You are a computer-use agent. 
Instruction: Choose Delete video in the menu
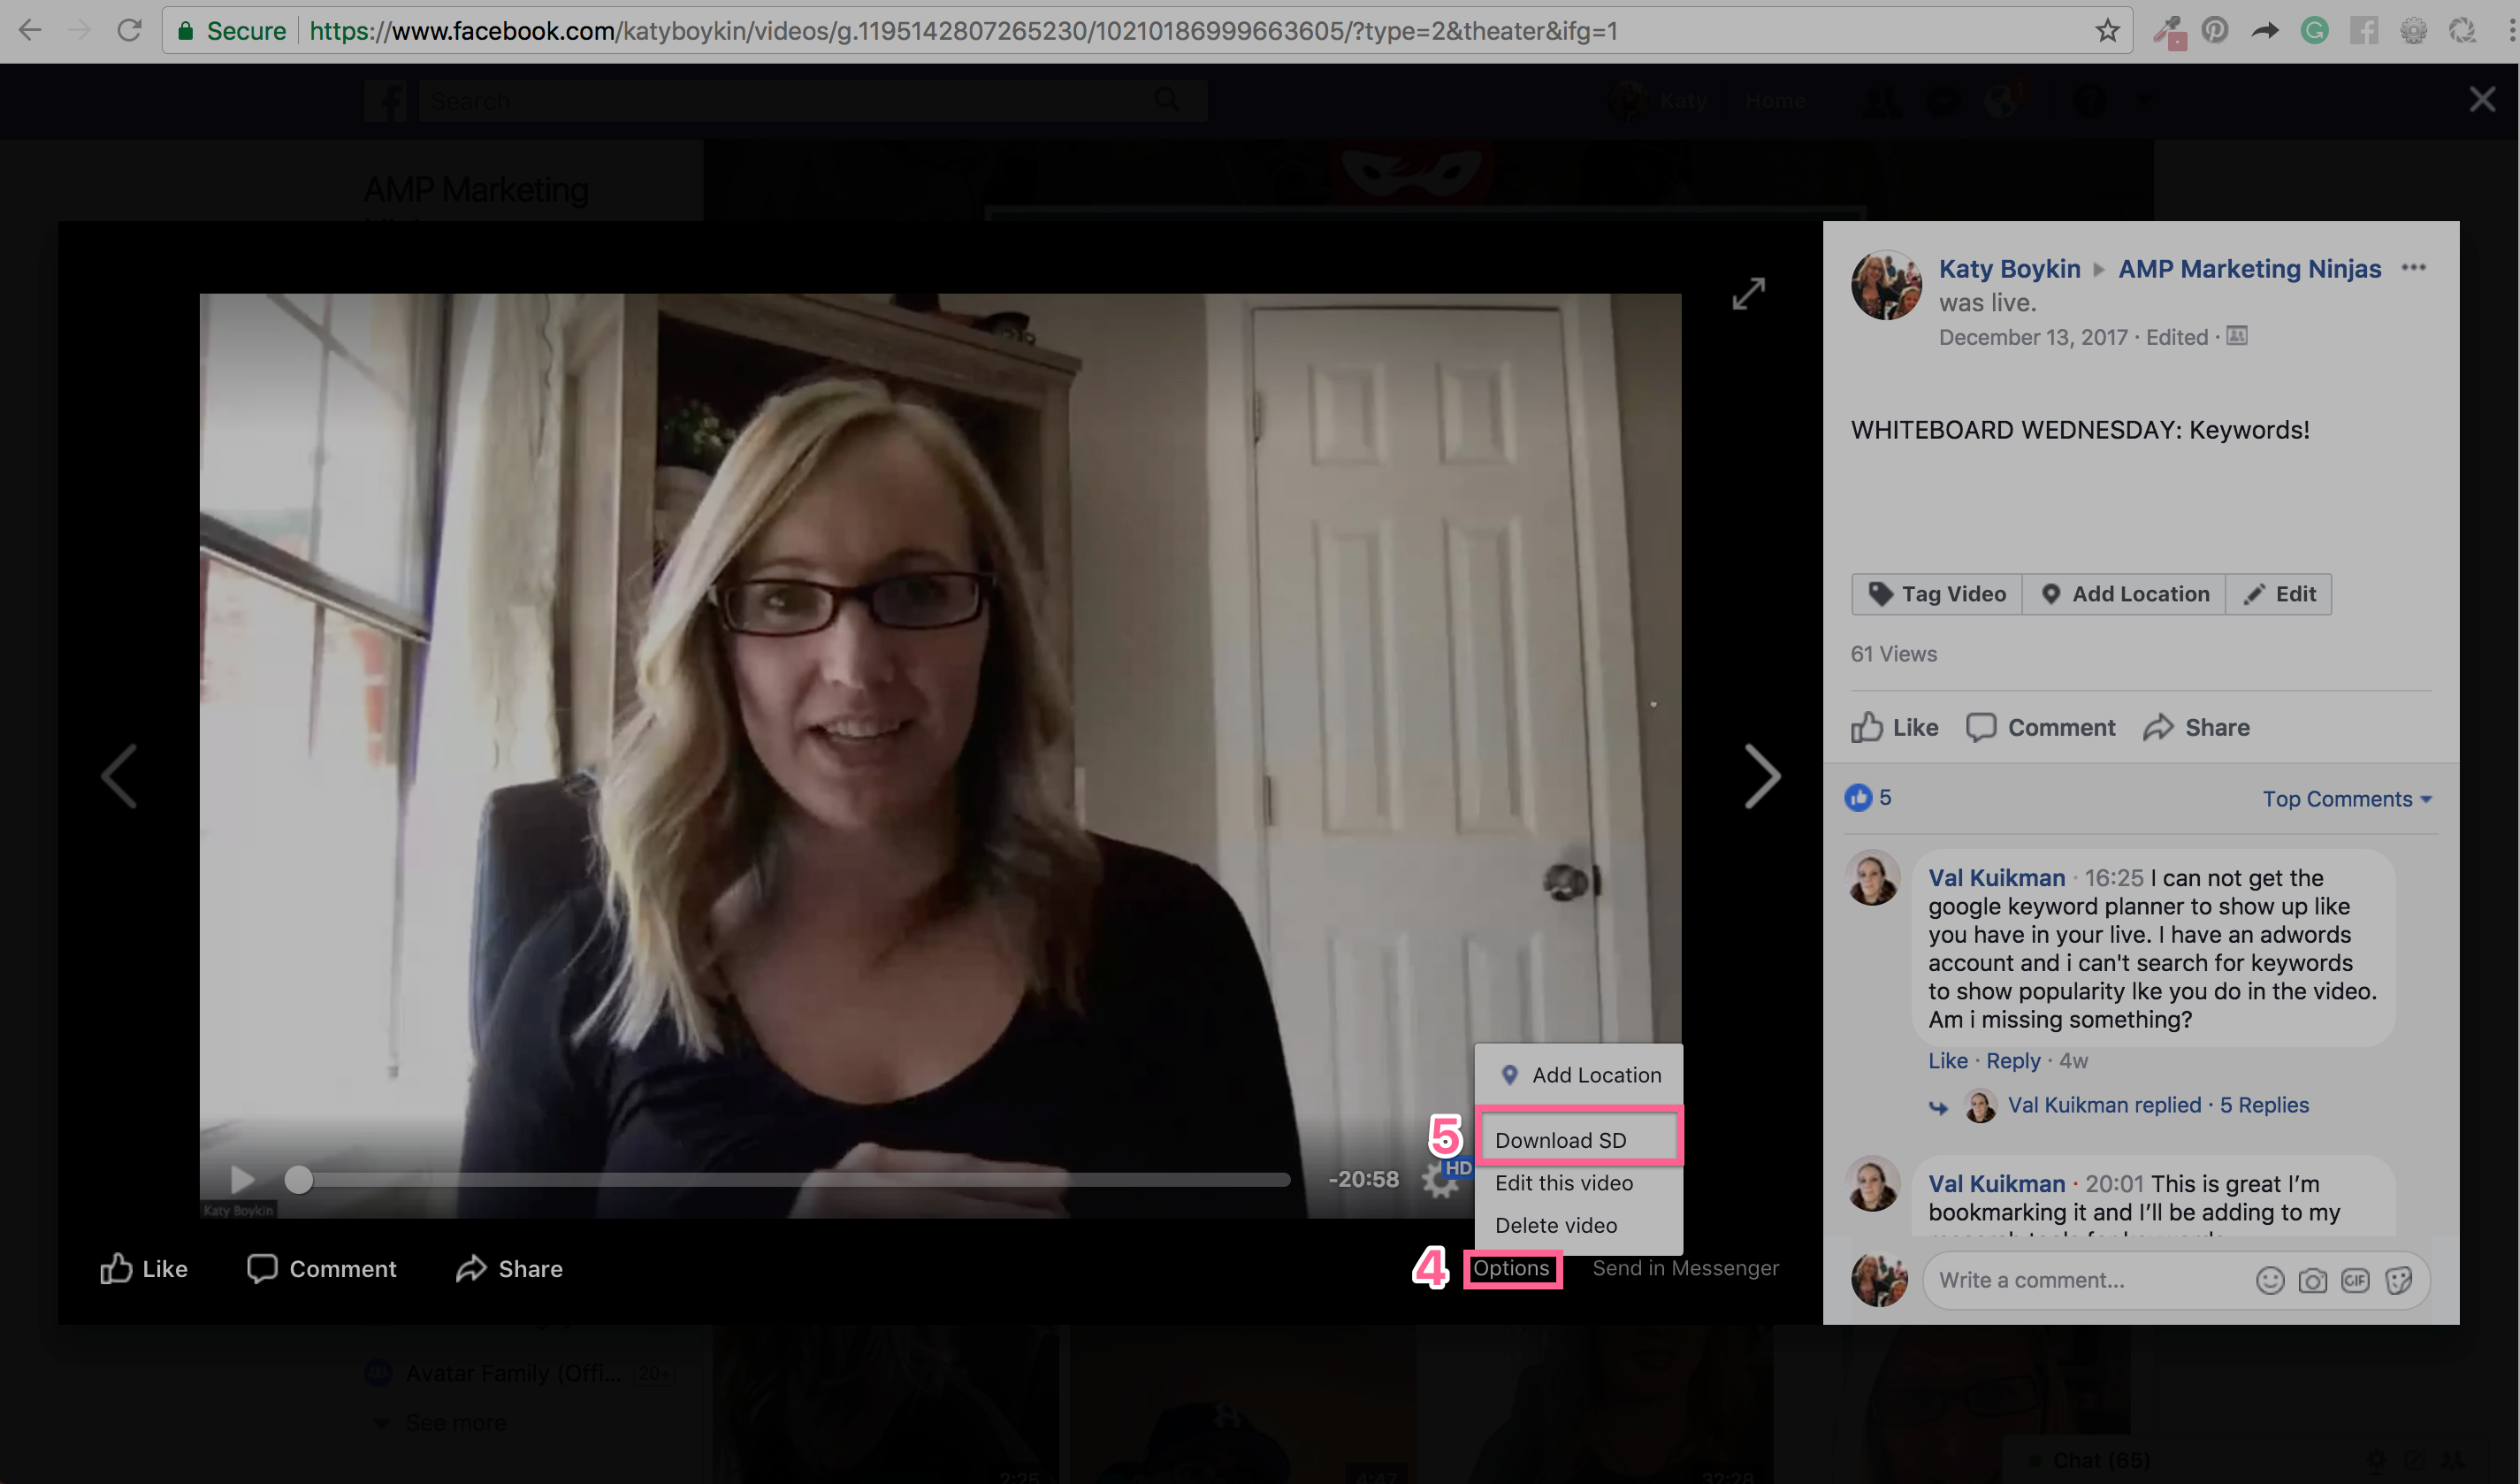[x=1555, y=1225]
